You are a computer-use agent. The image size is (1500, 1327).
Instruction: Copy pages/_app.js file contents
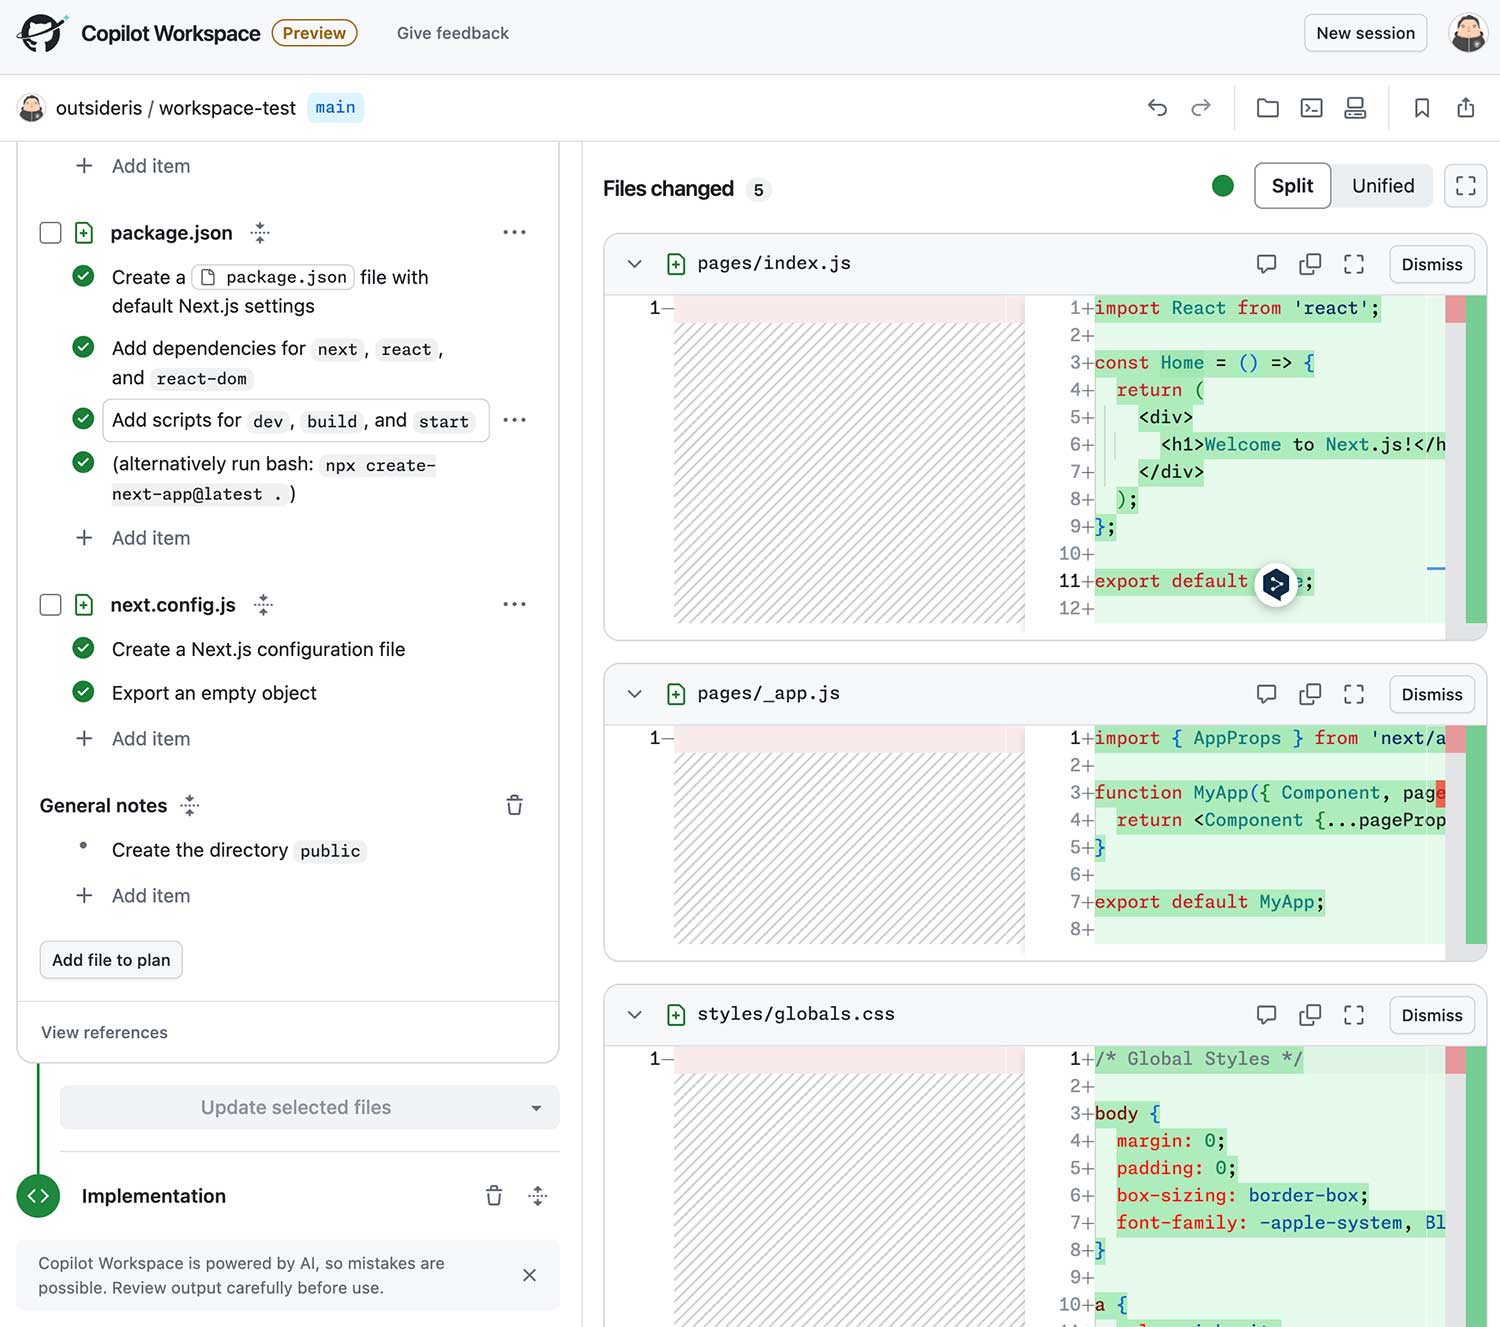click(1310, 694)
